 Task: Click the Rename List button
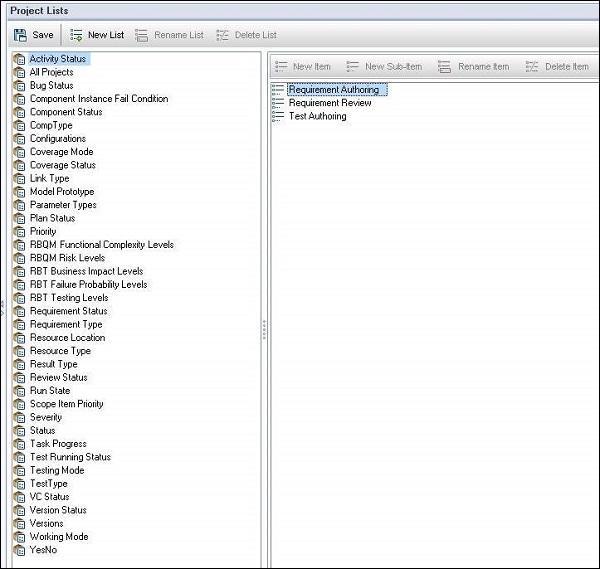point(170,35)
